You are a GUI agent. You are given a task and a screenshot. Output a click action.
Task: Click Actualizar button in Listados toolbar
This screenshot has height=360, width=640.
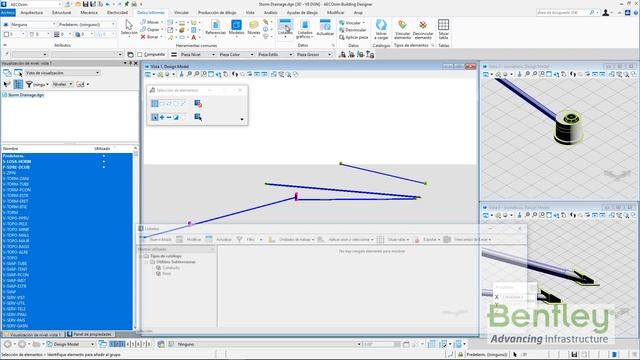(x=219, y=239)
